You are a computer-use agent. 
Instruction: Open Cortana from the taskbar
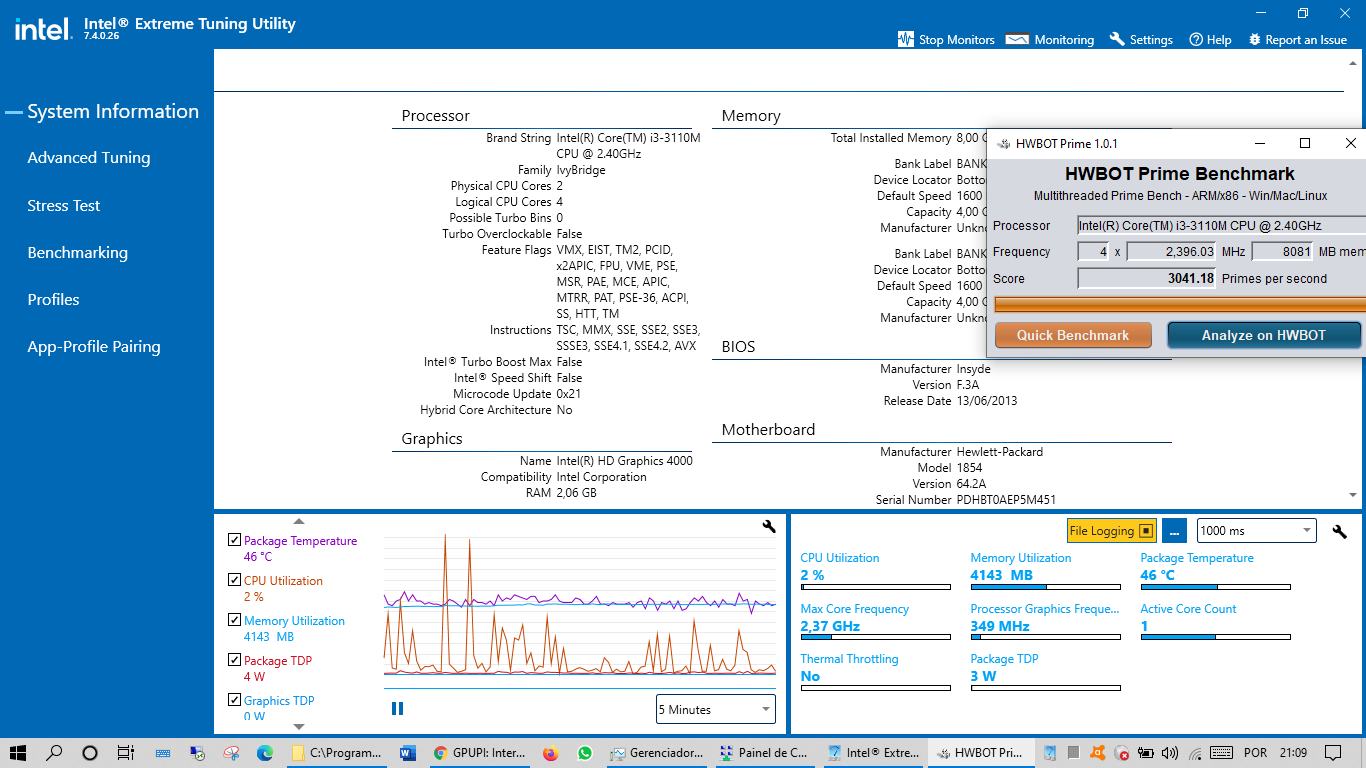pyautogui.click(x=89, y=753)
